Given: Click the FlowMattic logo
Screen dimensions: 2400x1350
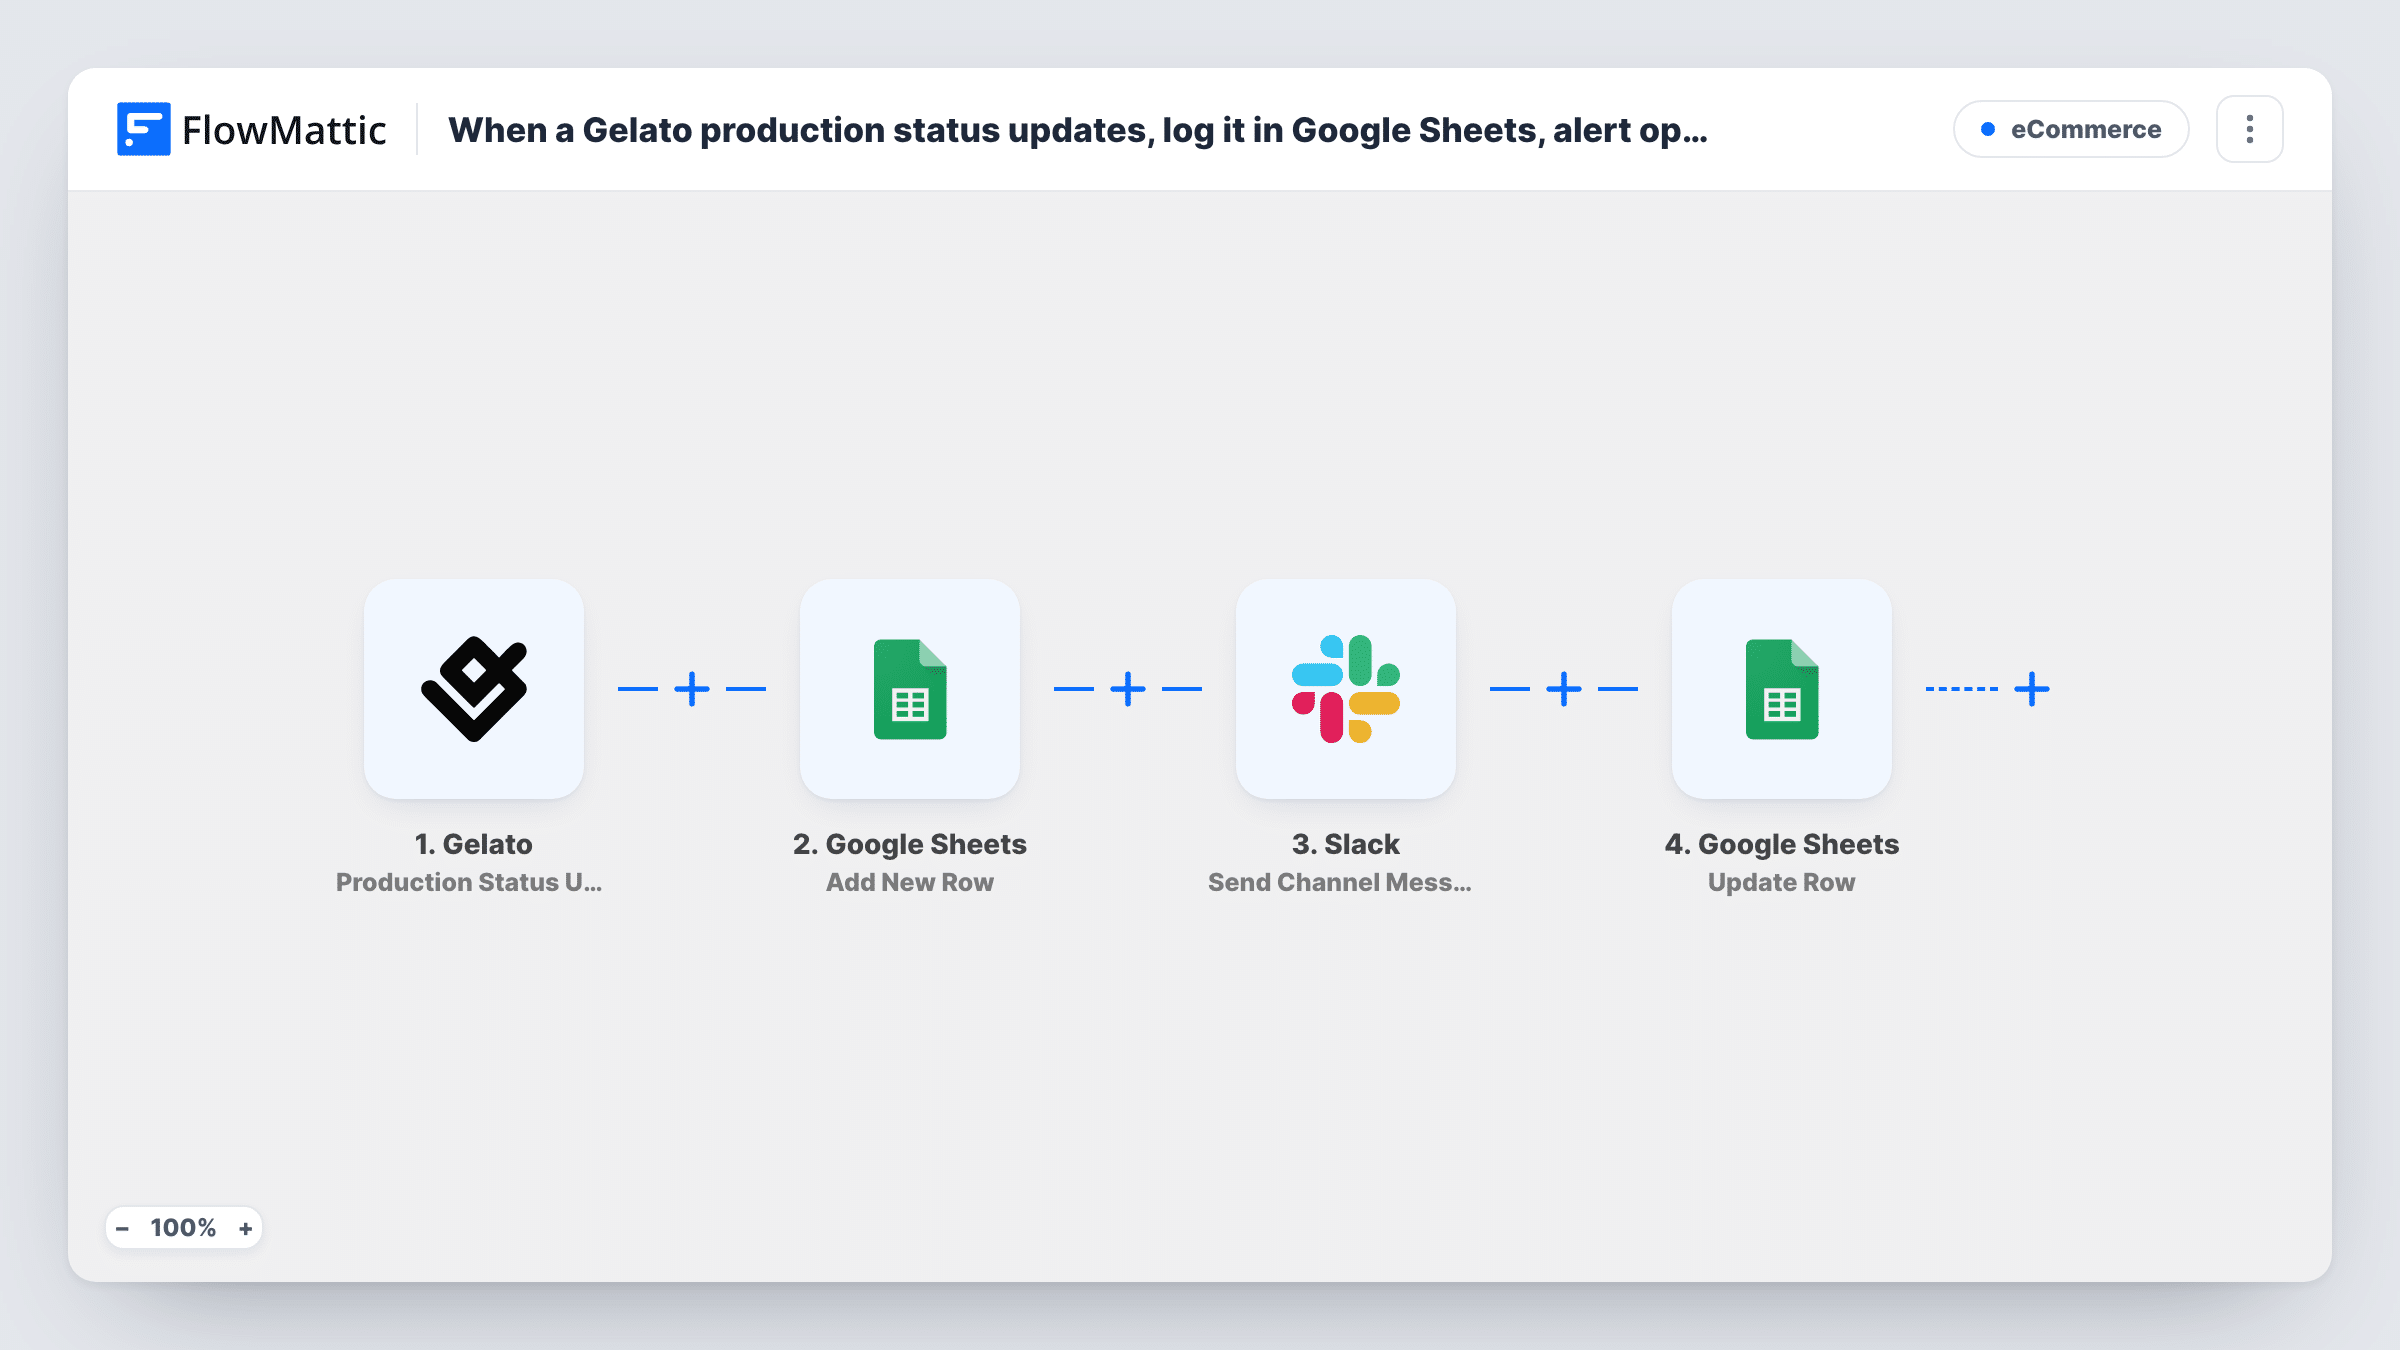Looking at the screenshot, I should click(x=251, y=129).
